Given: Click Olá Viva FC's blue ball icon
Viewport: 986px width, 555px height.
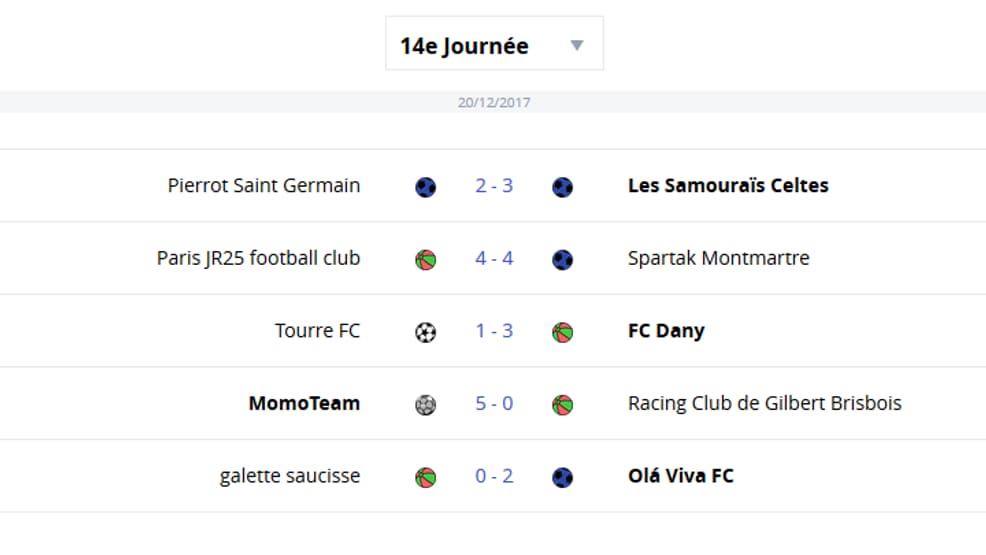Looking at the screenshot, I should 562,477.
